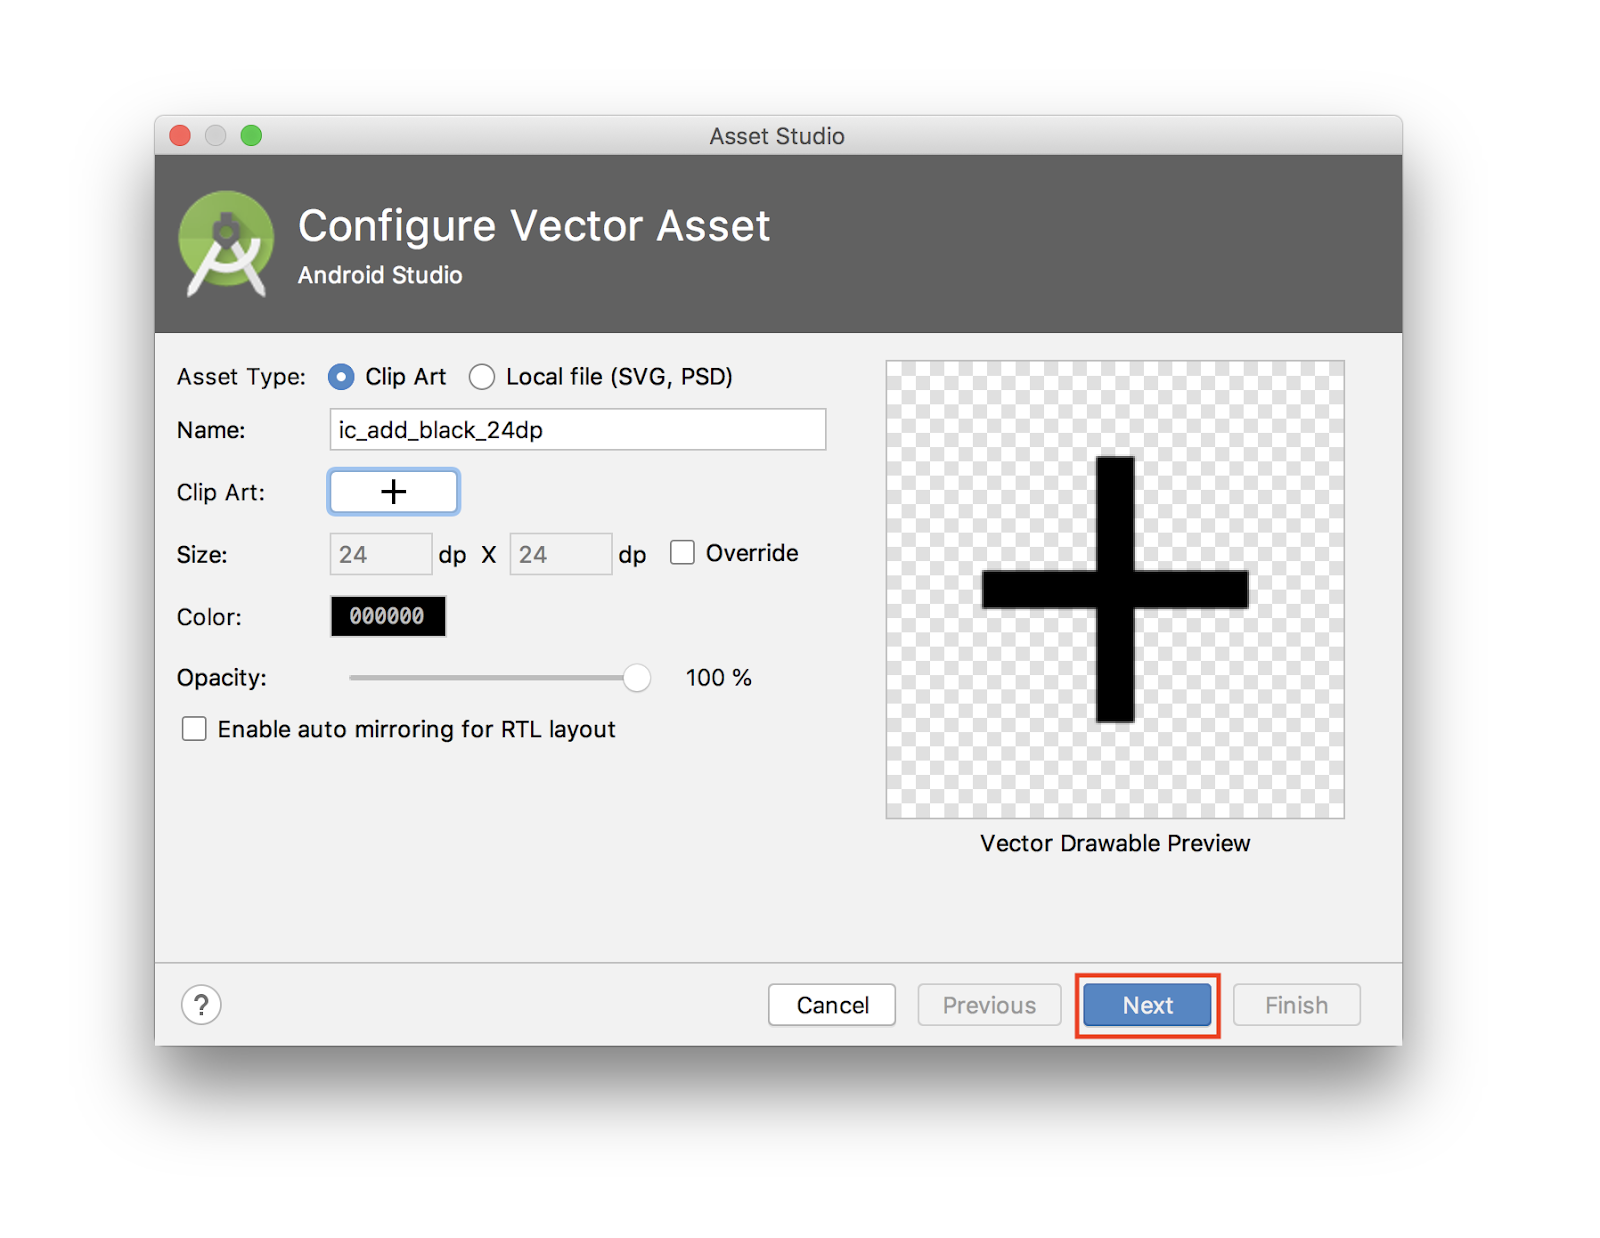Screen dimensions: 1600x1238
Task: Click the Name field ic_add_black_24dp
Action: pos(577,430)
